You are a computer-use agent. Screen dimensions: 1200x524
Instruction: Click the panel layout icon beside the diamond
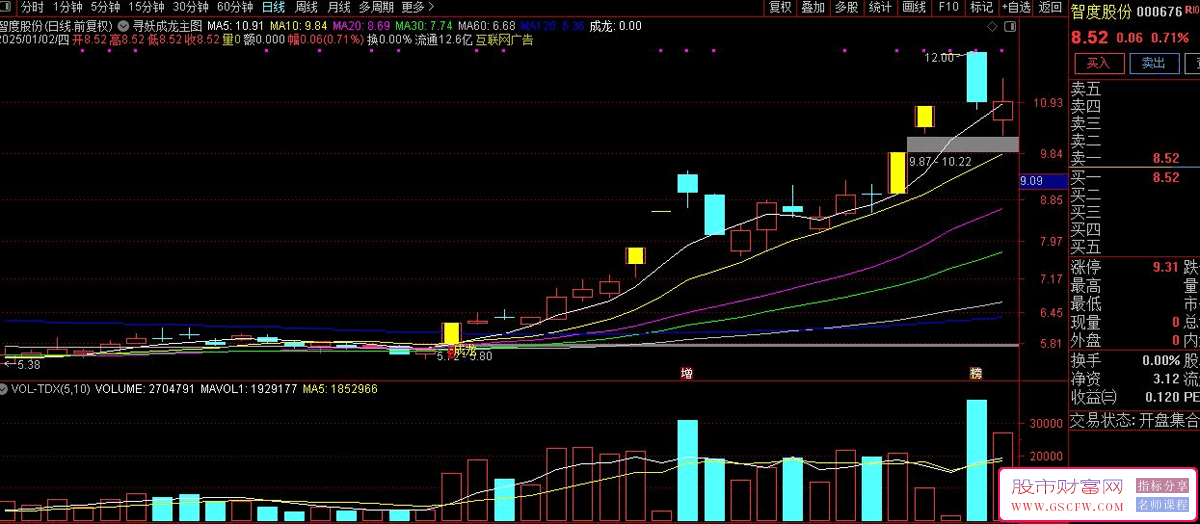point(1007,26)
